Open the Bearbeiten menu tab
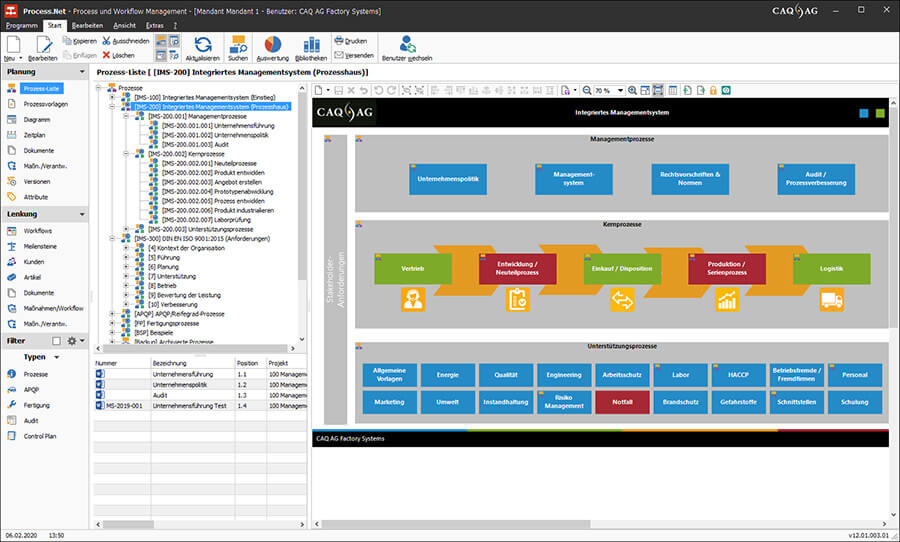 pyautogui.click(x=87, y=25)
